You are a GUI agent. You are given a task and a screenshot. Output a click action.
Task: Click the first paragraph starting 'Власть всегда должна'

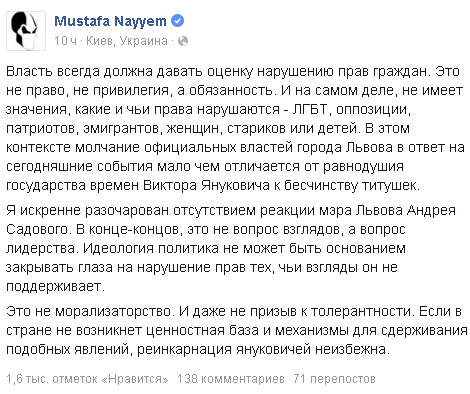pos(235,128)
